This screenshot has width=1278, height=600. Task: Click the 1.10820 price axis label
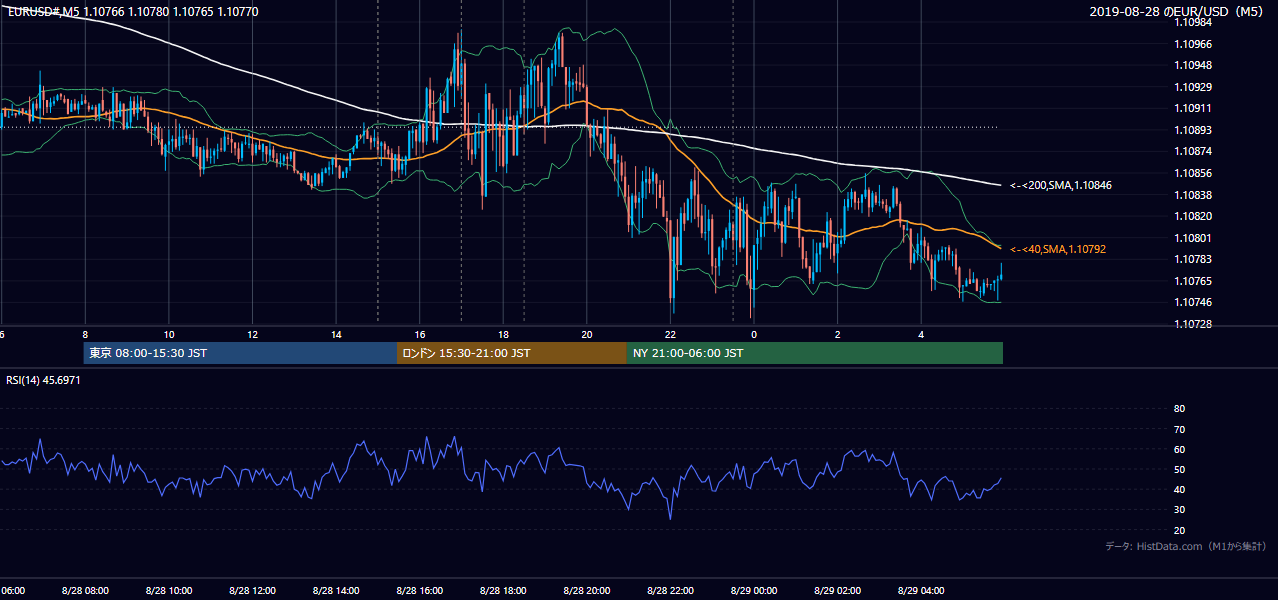point(1192,216)
